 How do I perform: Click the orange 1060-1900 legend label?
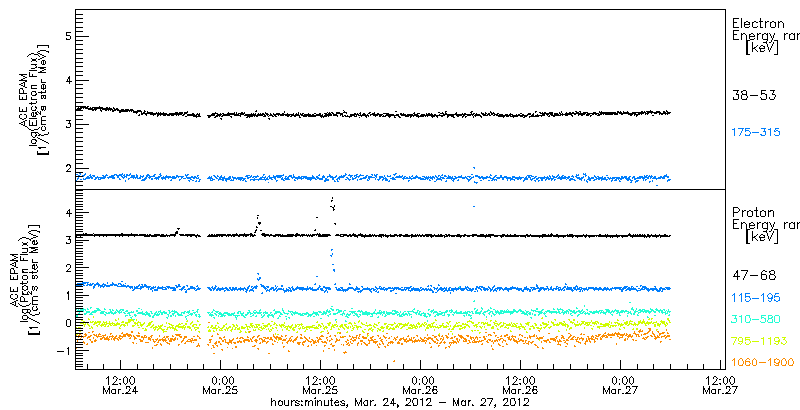tap(763, 362)
